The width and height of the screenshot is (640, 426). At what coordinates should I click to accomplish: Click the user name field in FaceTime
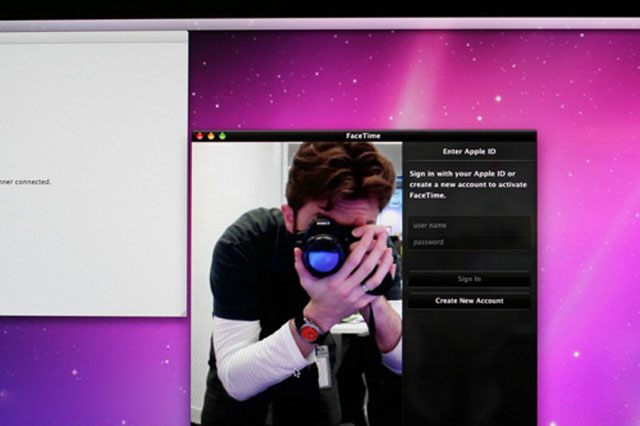click(x=469, y=225)
